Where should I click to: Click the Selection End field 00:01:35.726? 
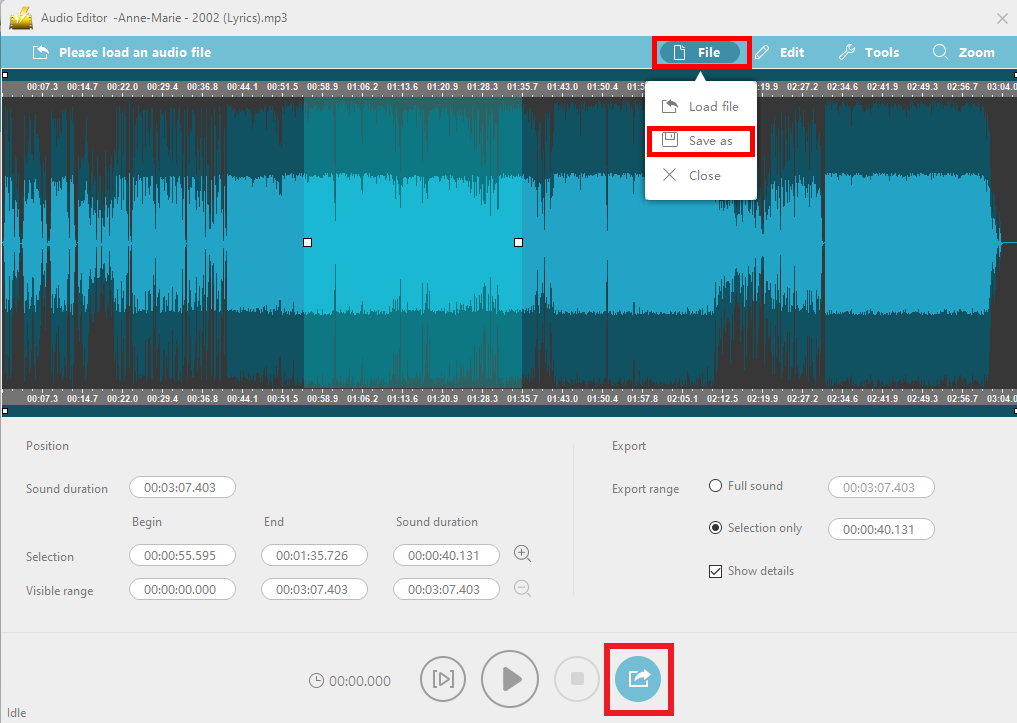(x=315, y=556)
